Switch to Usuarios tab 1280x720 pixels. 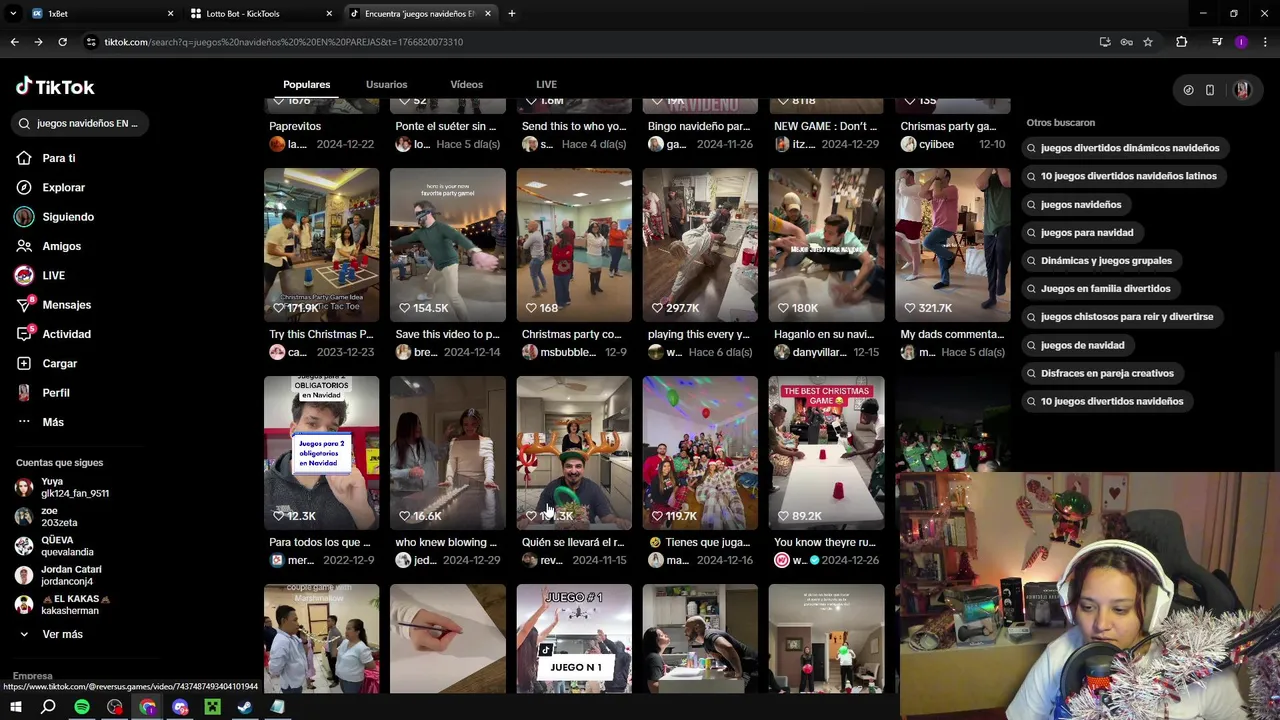(386, 85)
